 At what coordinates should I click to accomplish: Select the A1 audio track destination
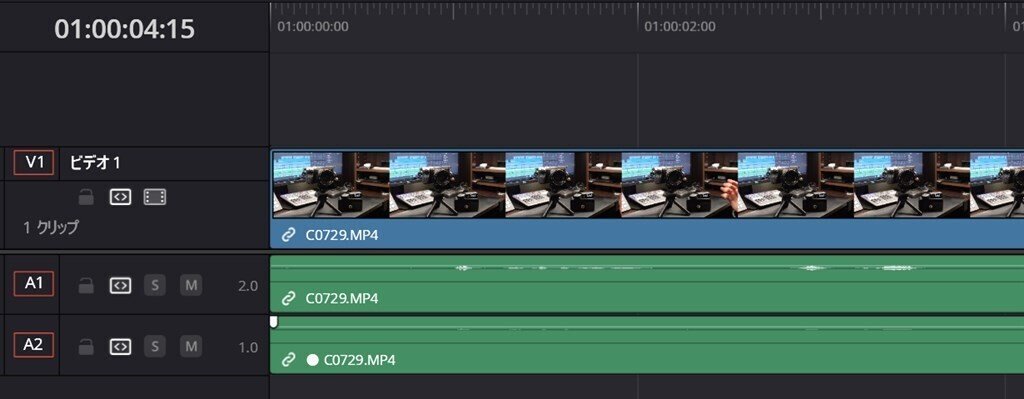point(34,283)
